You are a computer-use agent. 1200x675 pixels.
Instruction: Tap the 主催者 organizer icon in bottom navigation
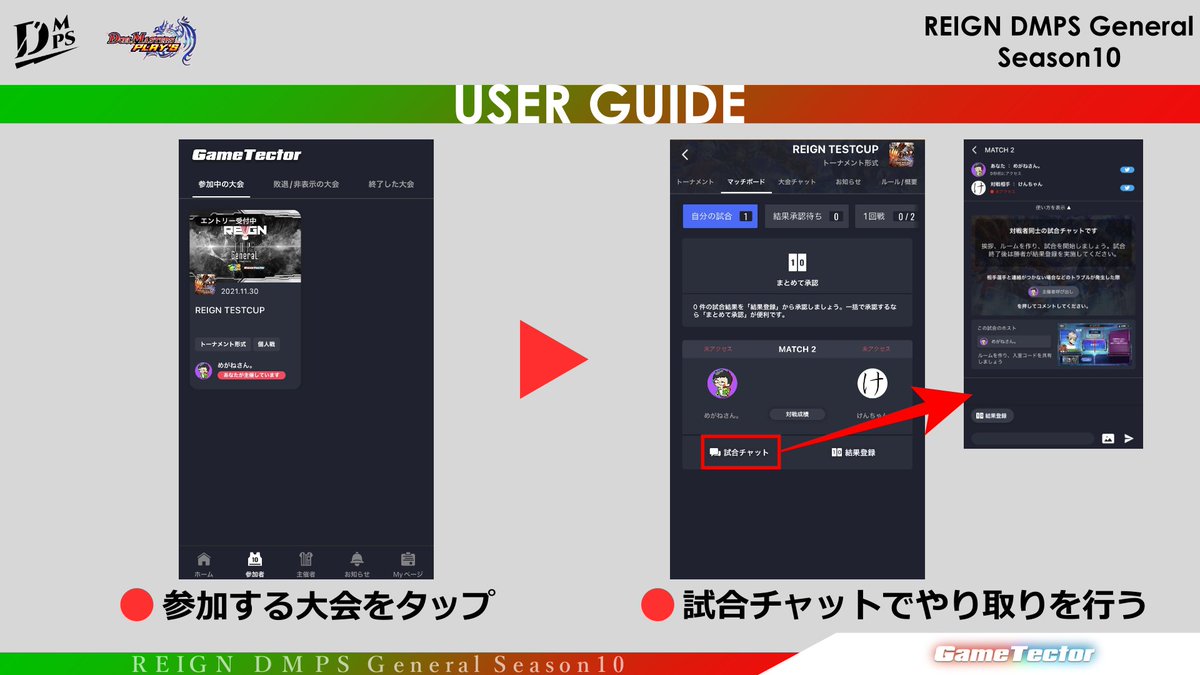click(306, 563)
